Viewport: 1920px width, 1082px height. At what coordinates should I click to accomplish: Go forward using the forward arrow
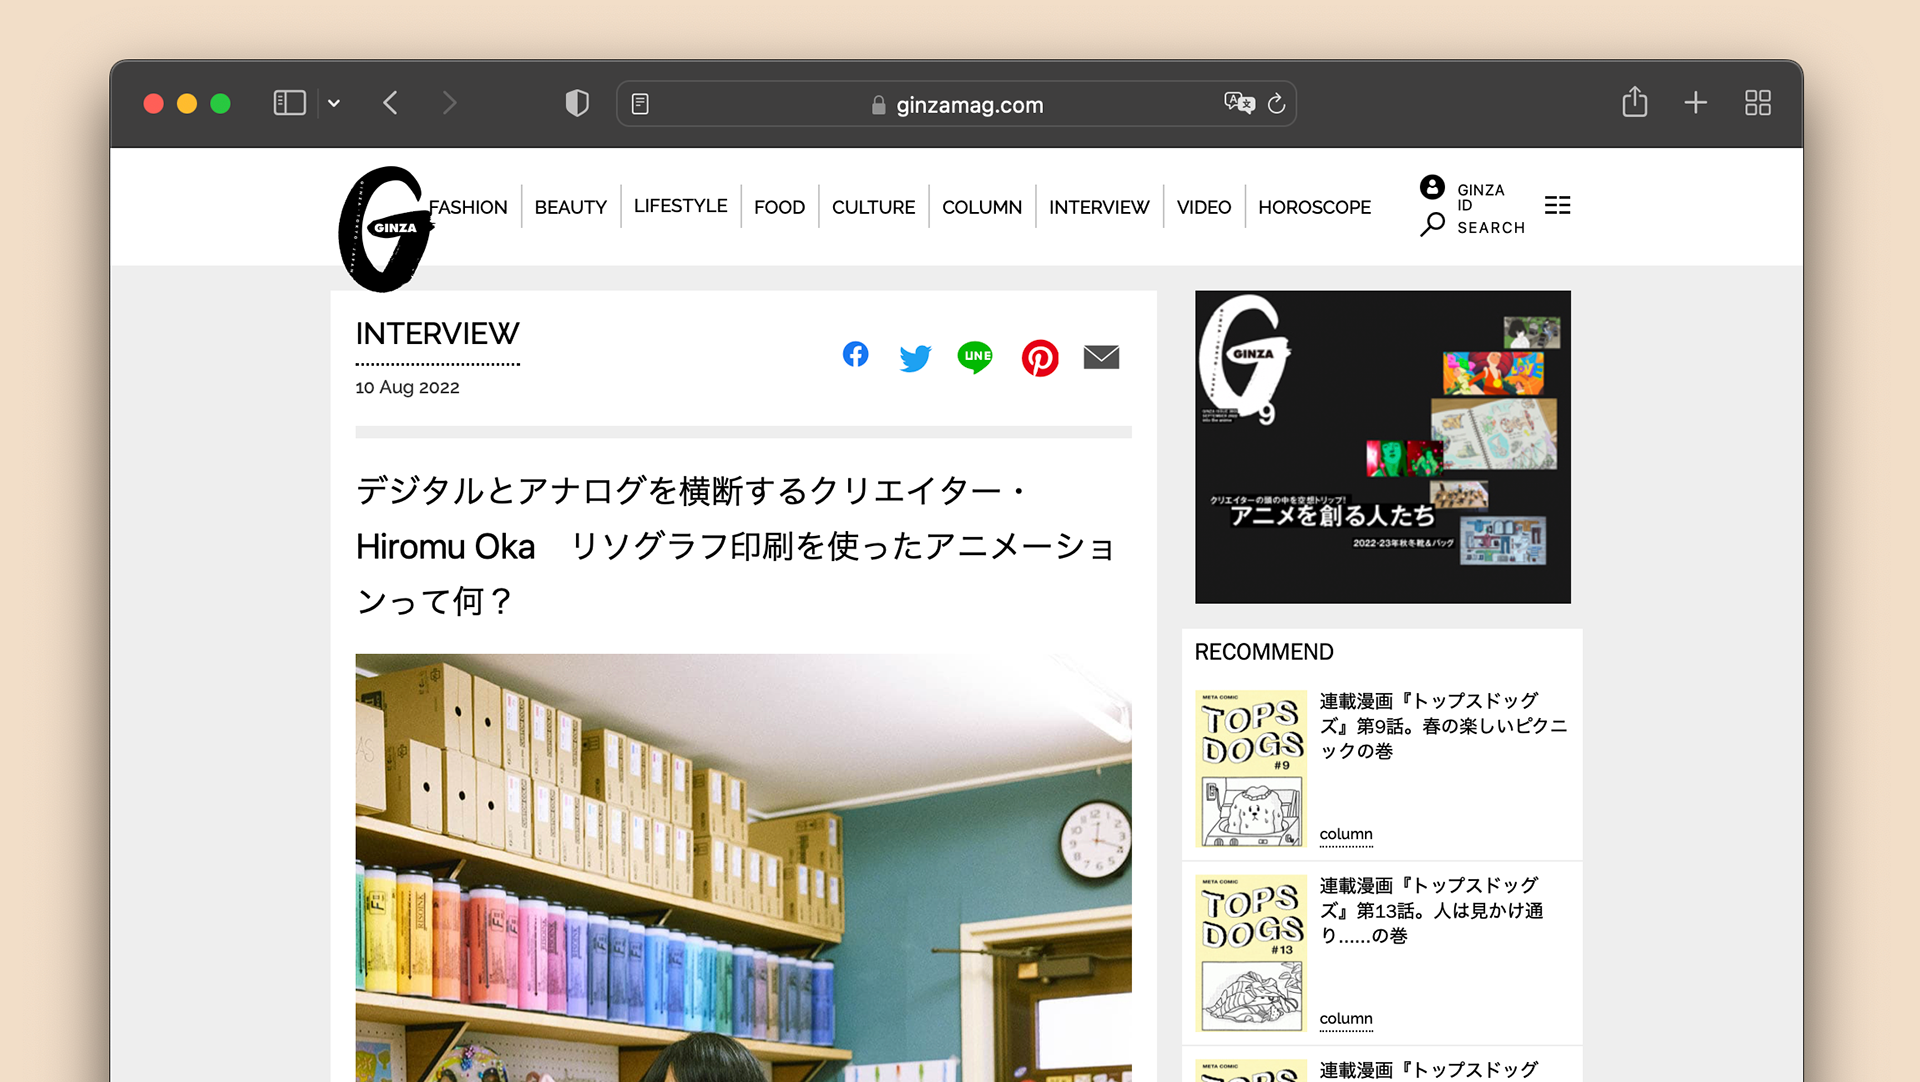pyautogui.click(x=449, y=103)
